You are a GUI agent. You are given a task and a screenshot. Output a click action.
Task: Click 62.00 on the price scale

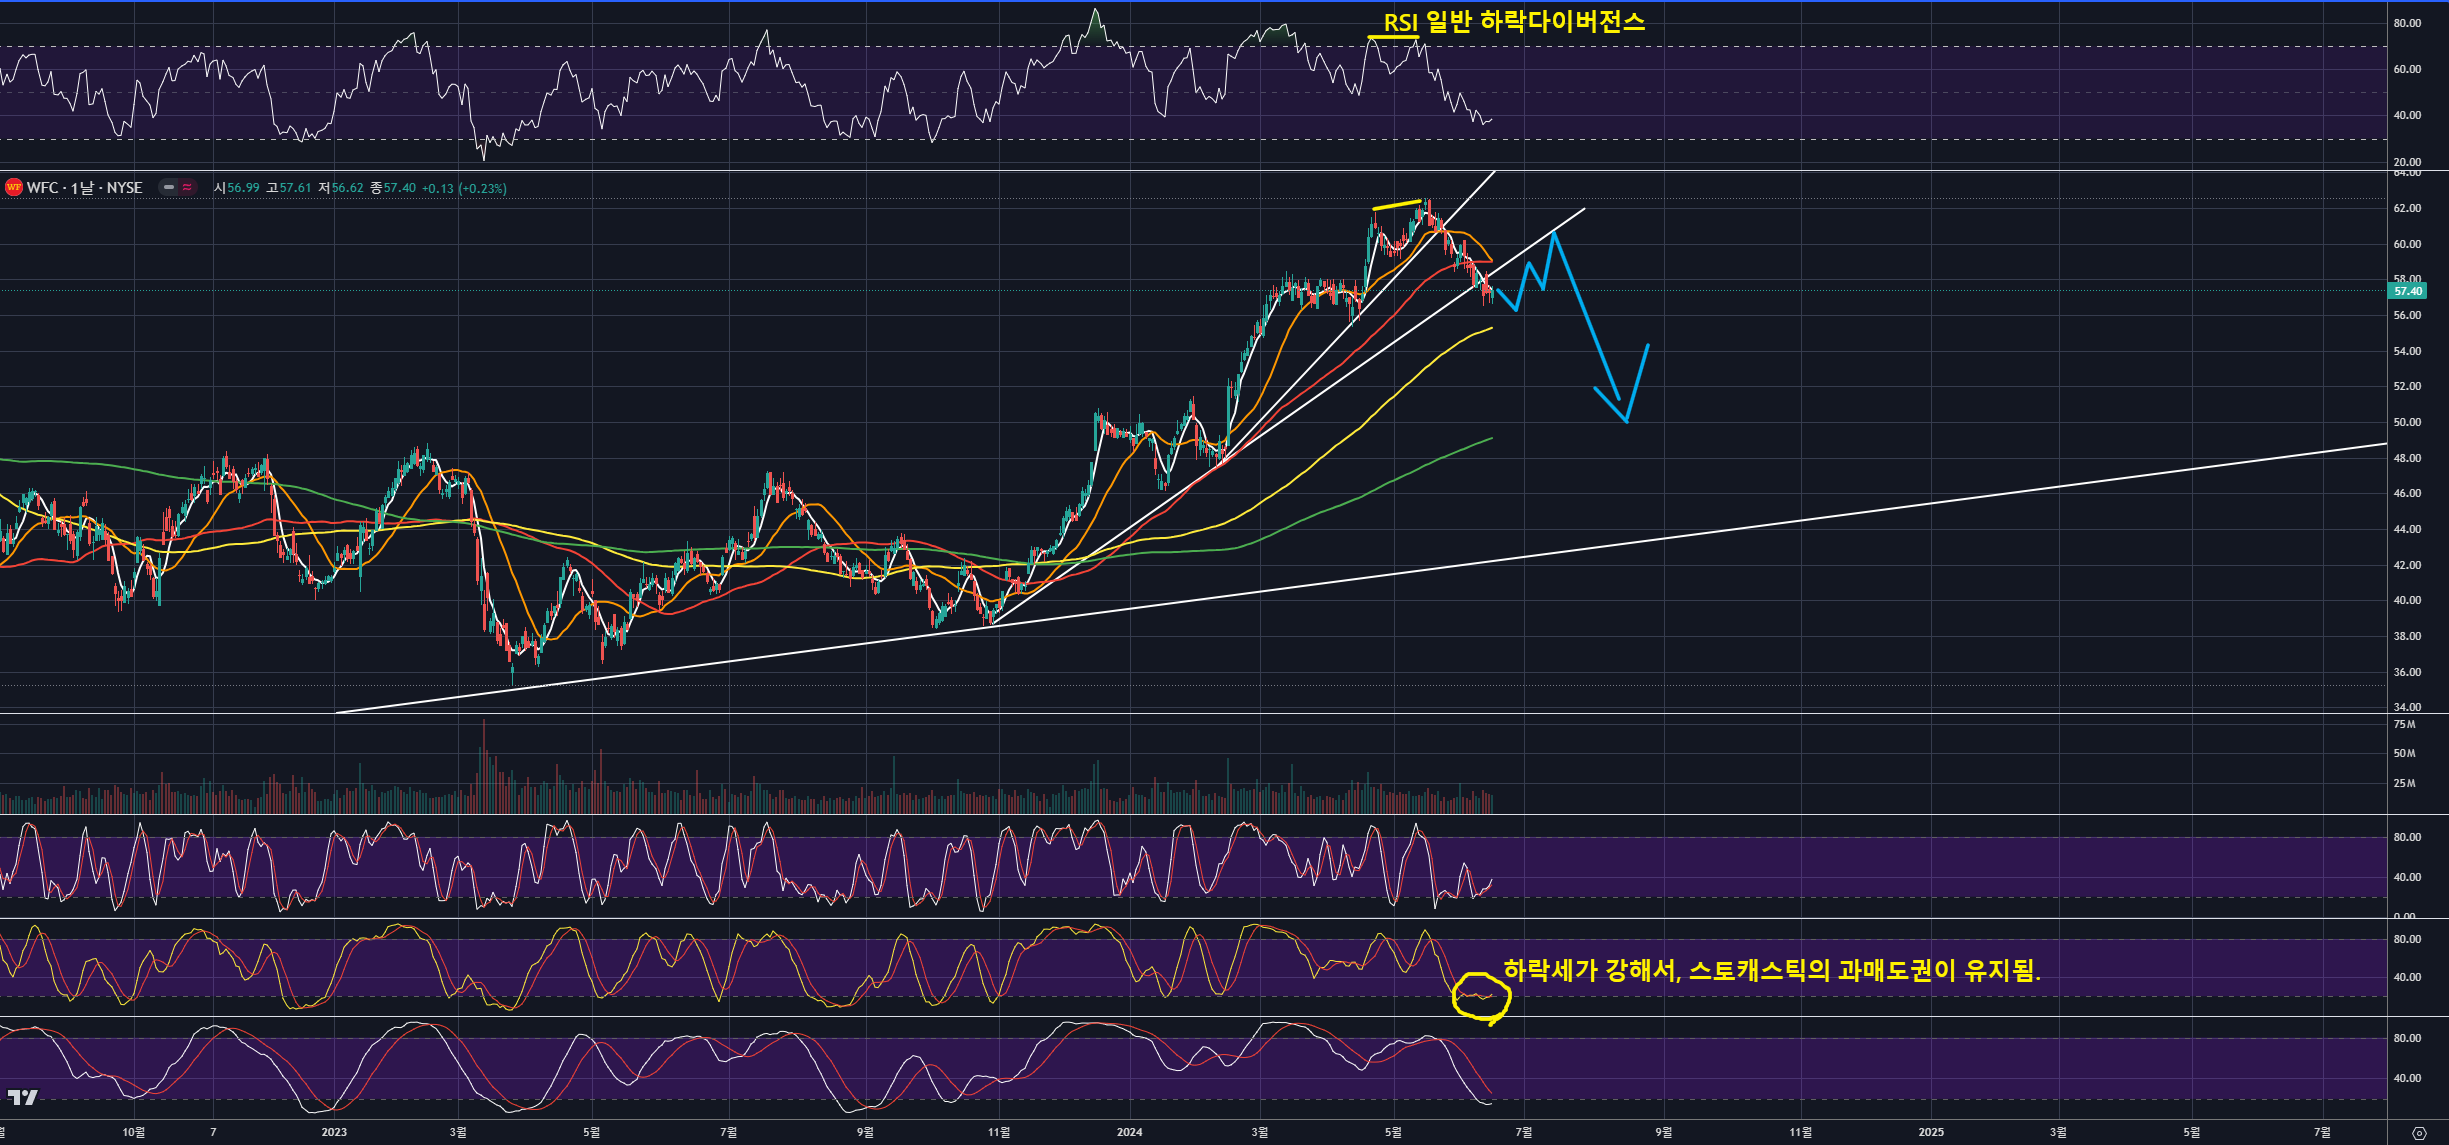click(x=2407, y=208)
